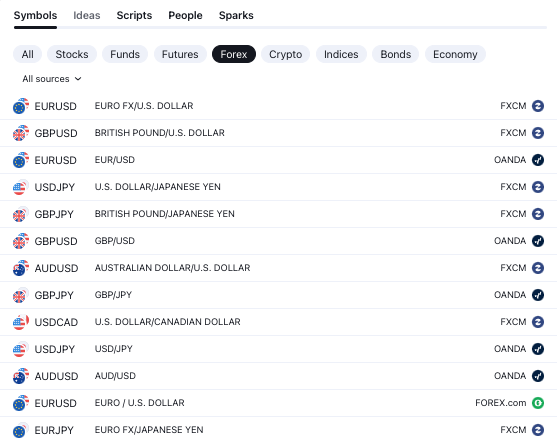Image resolution: width=557 pixels, height=441 pixels.
Task: Filter results by Stocks
Action: pyautogui.click(x=72, y=54)
